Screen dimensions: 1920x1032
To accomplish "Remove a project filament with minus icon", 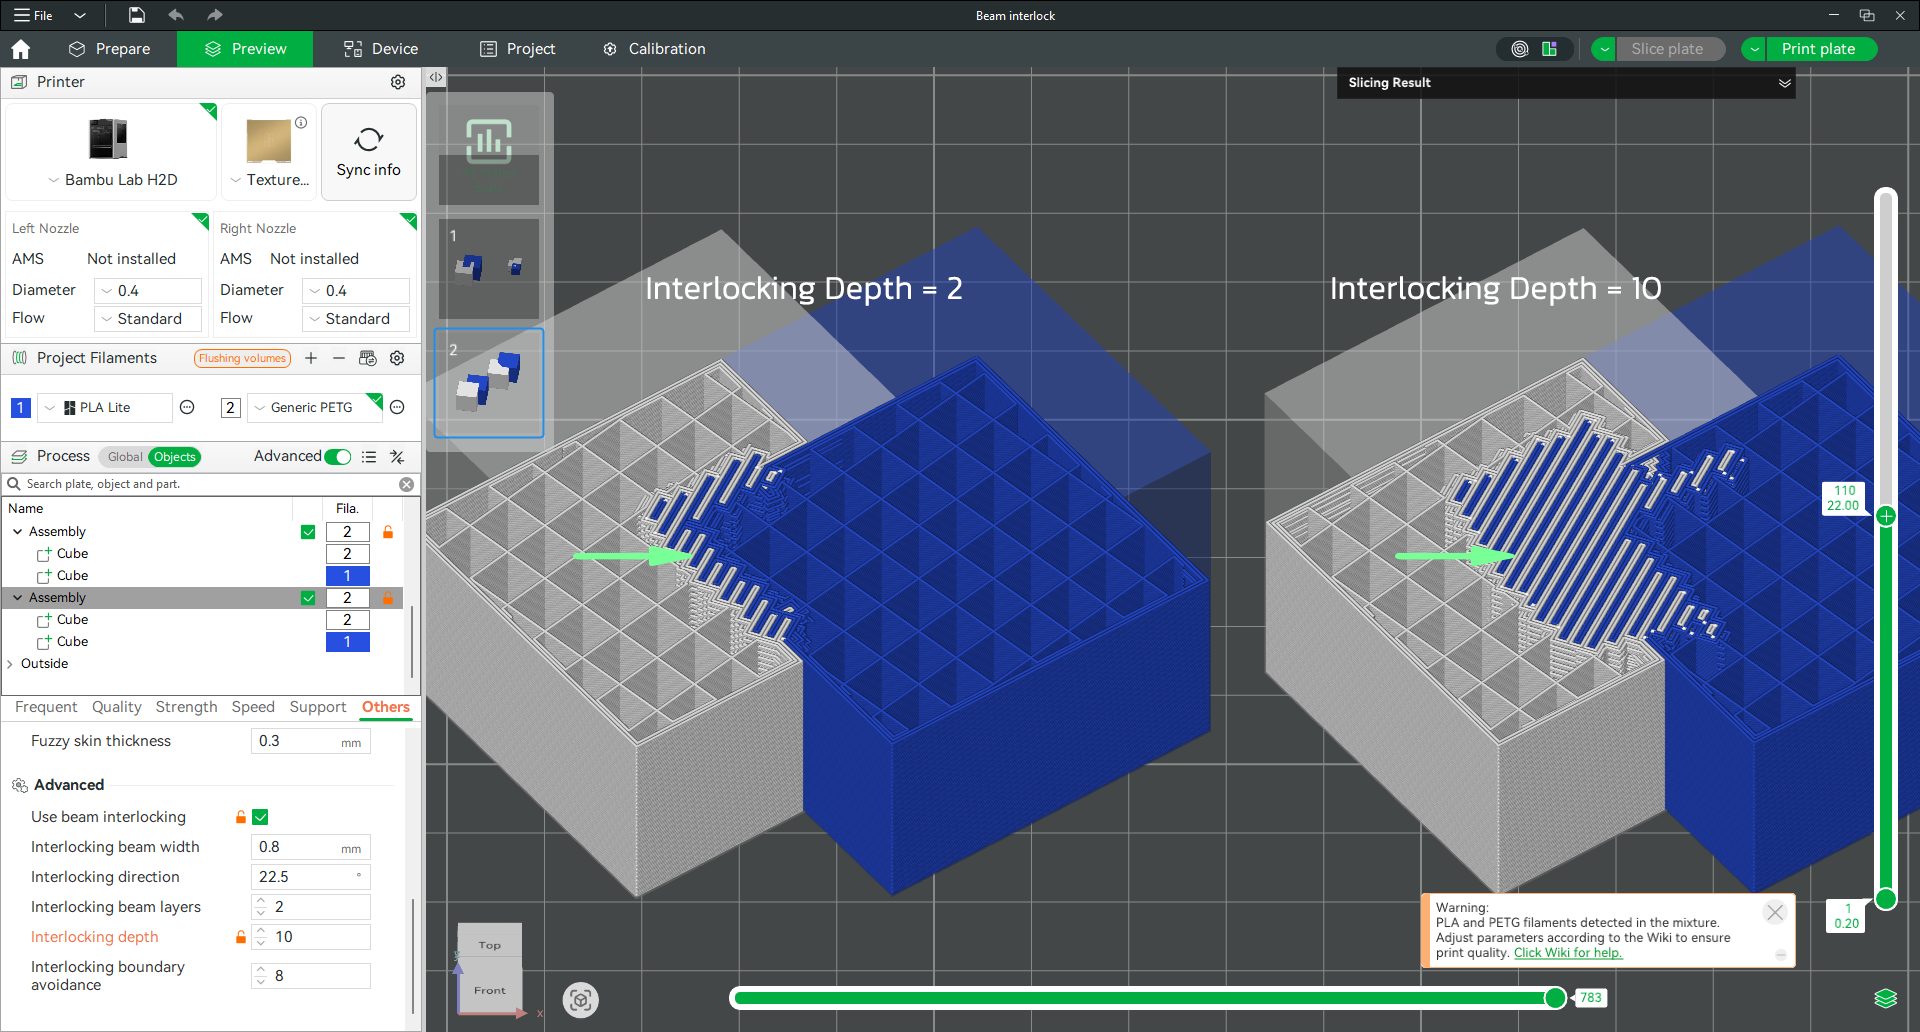I will coord(339,358).
